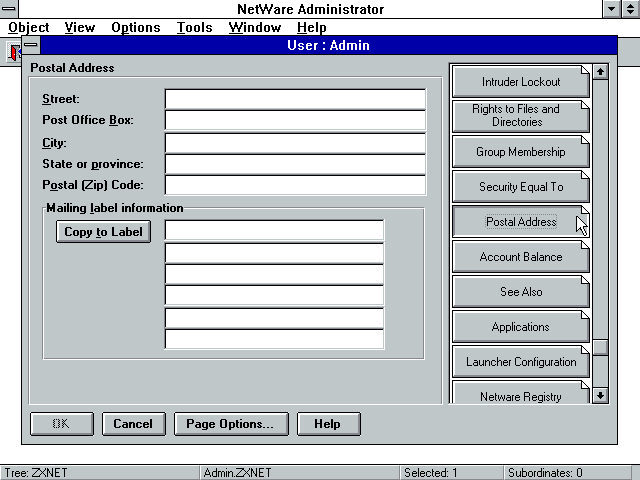The width and height of the screenshot is (640, 480).
Task: Click the partially hidden red toolbar icon
Action: (15, 53)
